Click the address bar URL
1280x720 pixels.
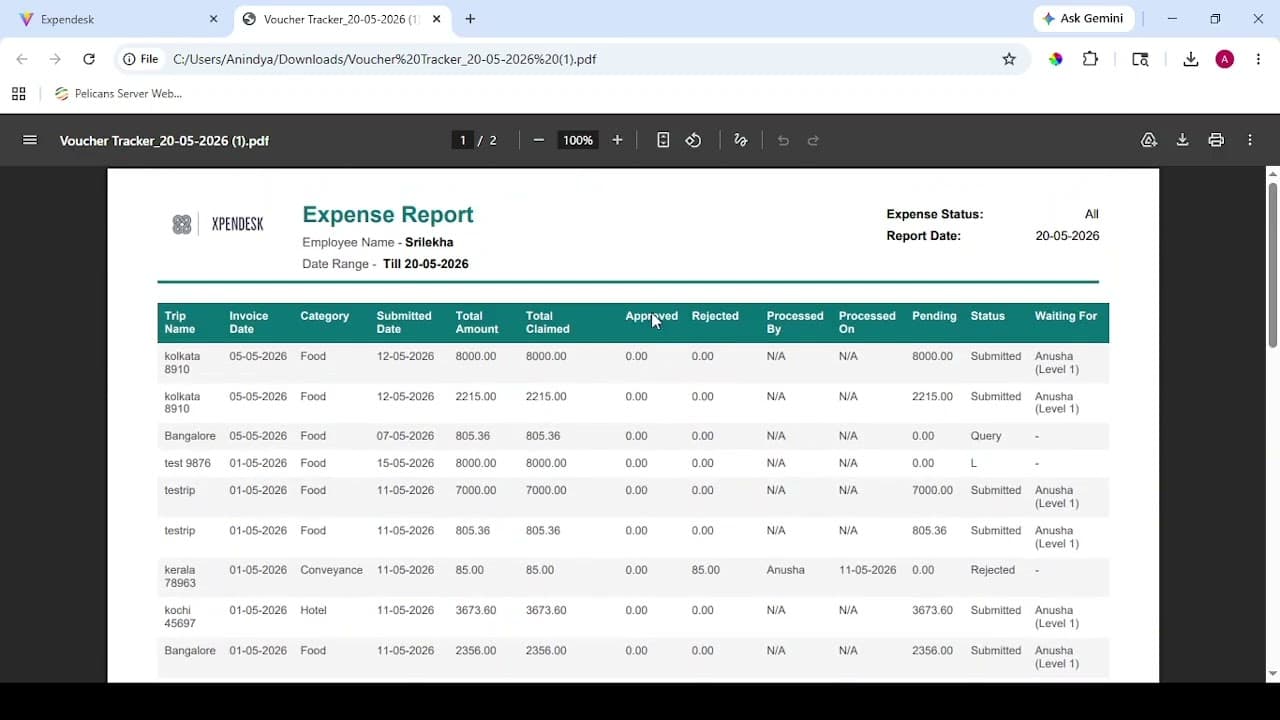[384, 59]
